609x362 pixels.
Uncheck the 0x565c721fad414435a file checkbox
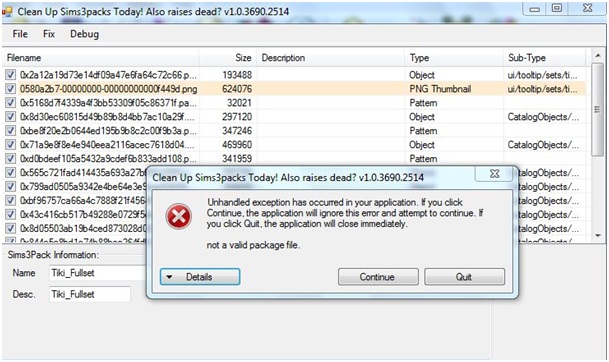point(10,172)
